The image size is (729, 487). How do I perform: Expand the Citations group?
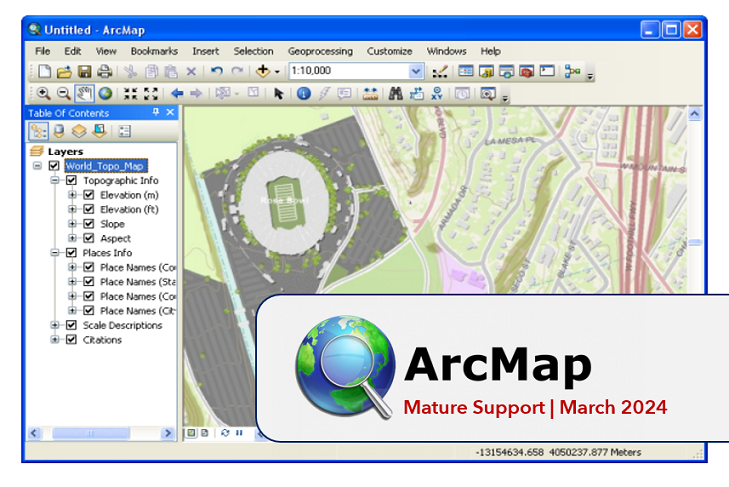click(55, 340)
